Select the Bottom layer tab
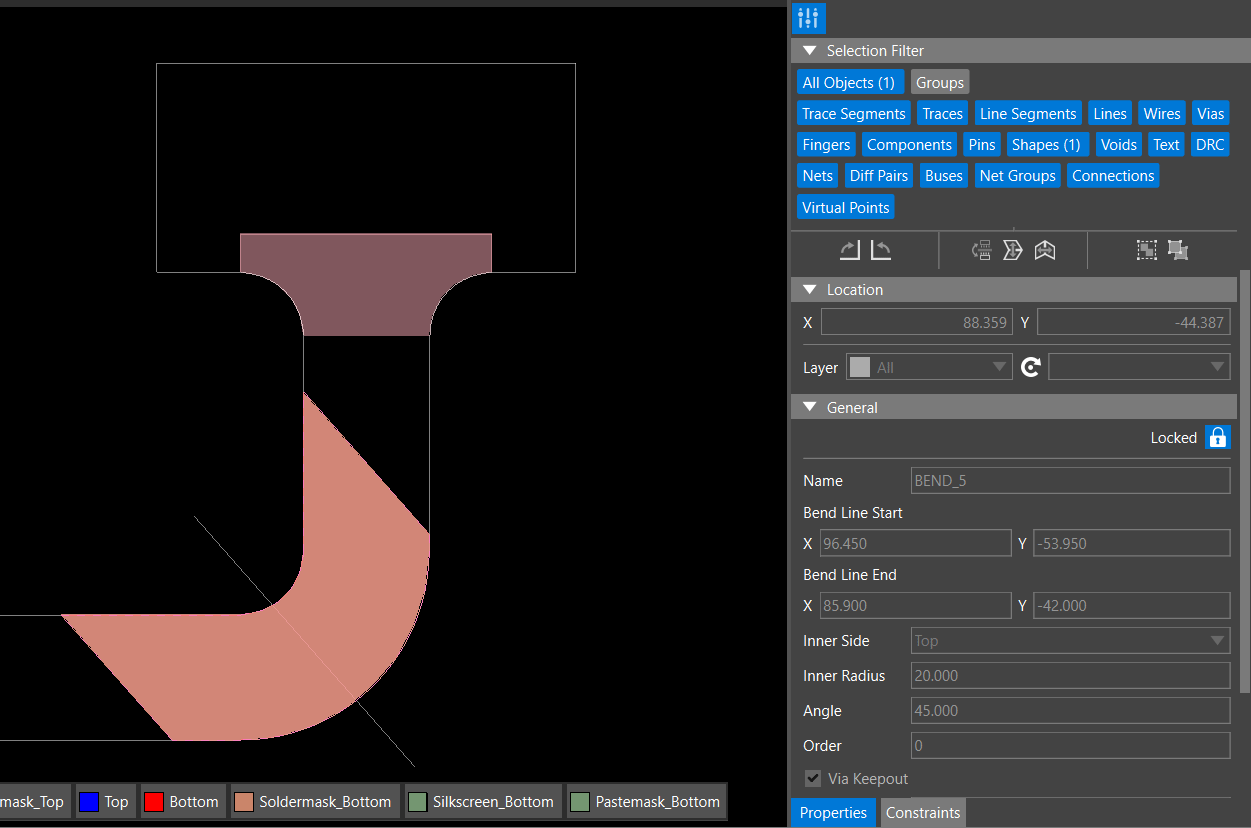 coord(181,801)
